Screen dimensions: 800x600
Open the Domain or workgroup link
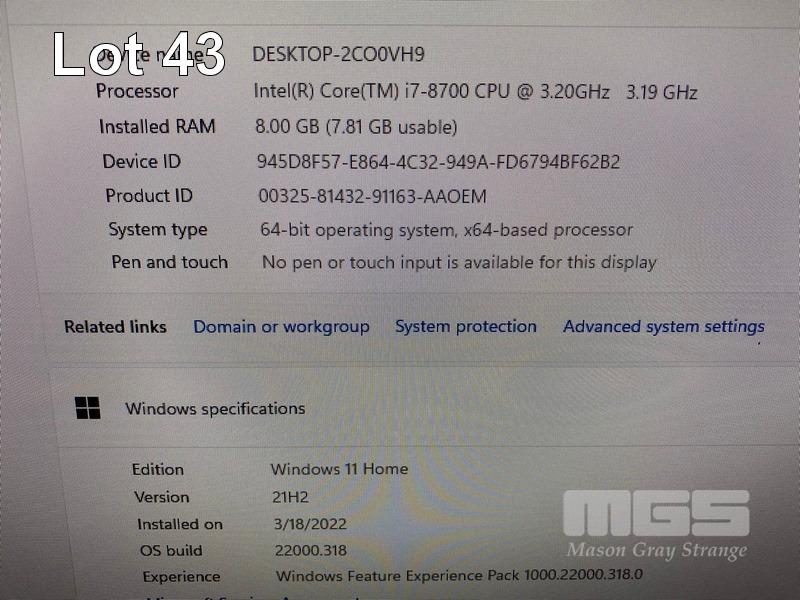(x=281, y=327)
